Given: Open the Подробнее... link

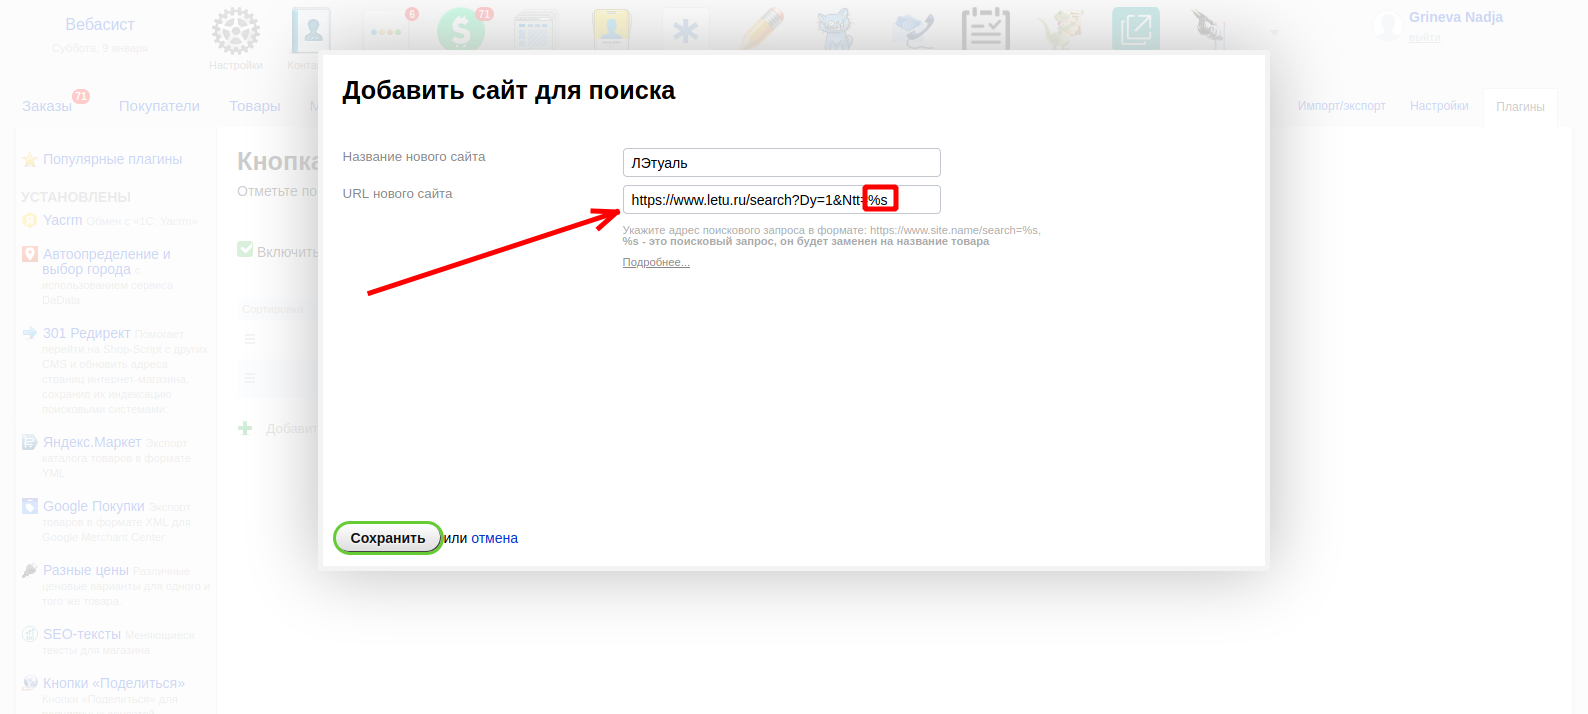Looking at the screenshot, I should (656, 262).
